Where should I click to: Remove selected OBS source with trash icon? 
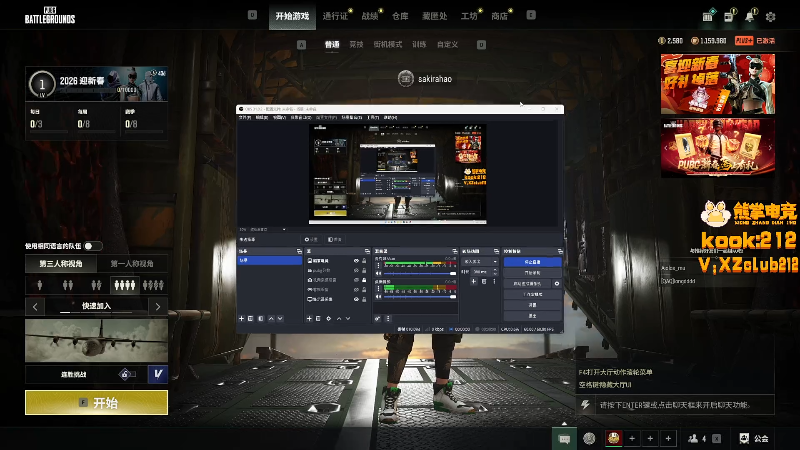tap(318, 318)
